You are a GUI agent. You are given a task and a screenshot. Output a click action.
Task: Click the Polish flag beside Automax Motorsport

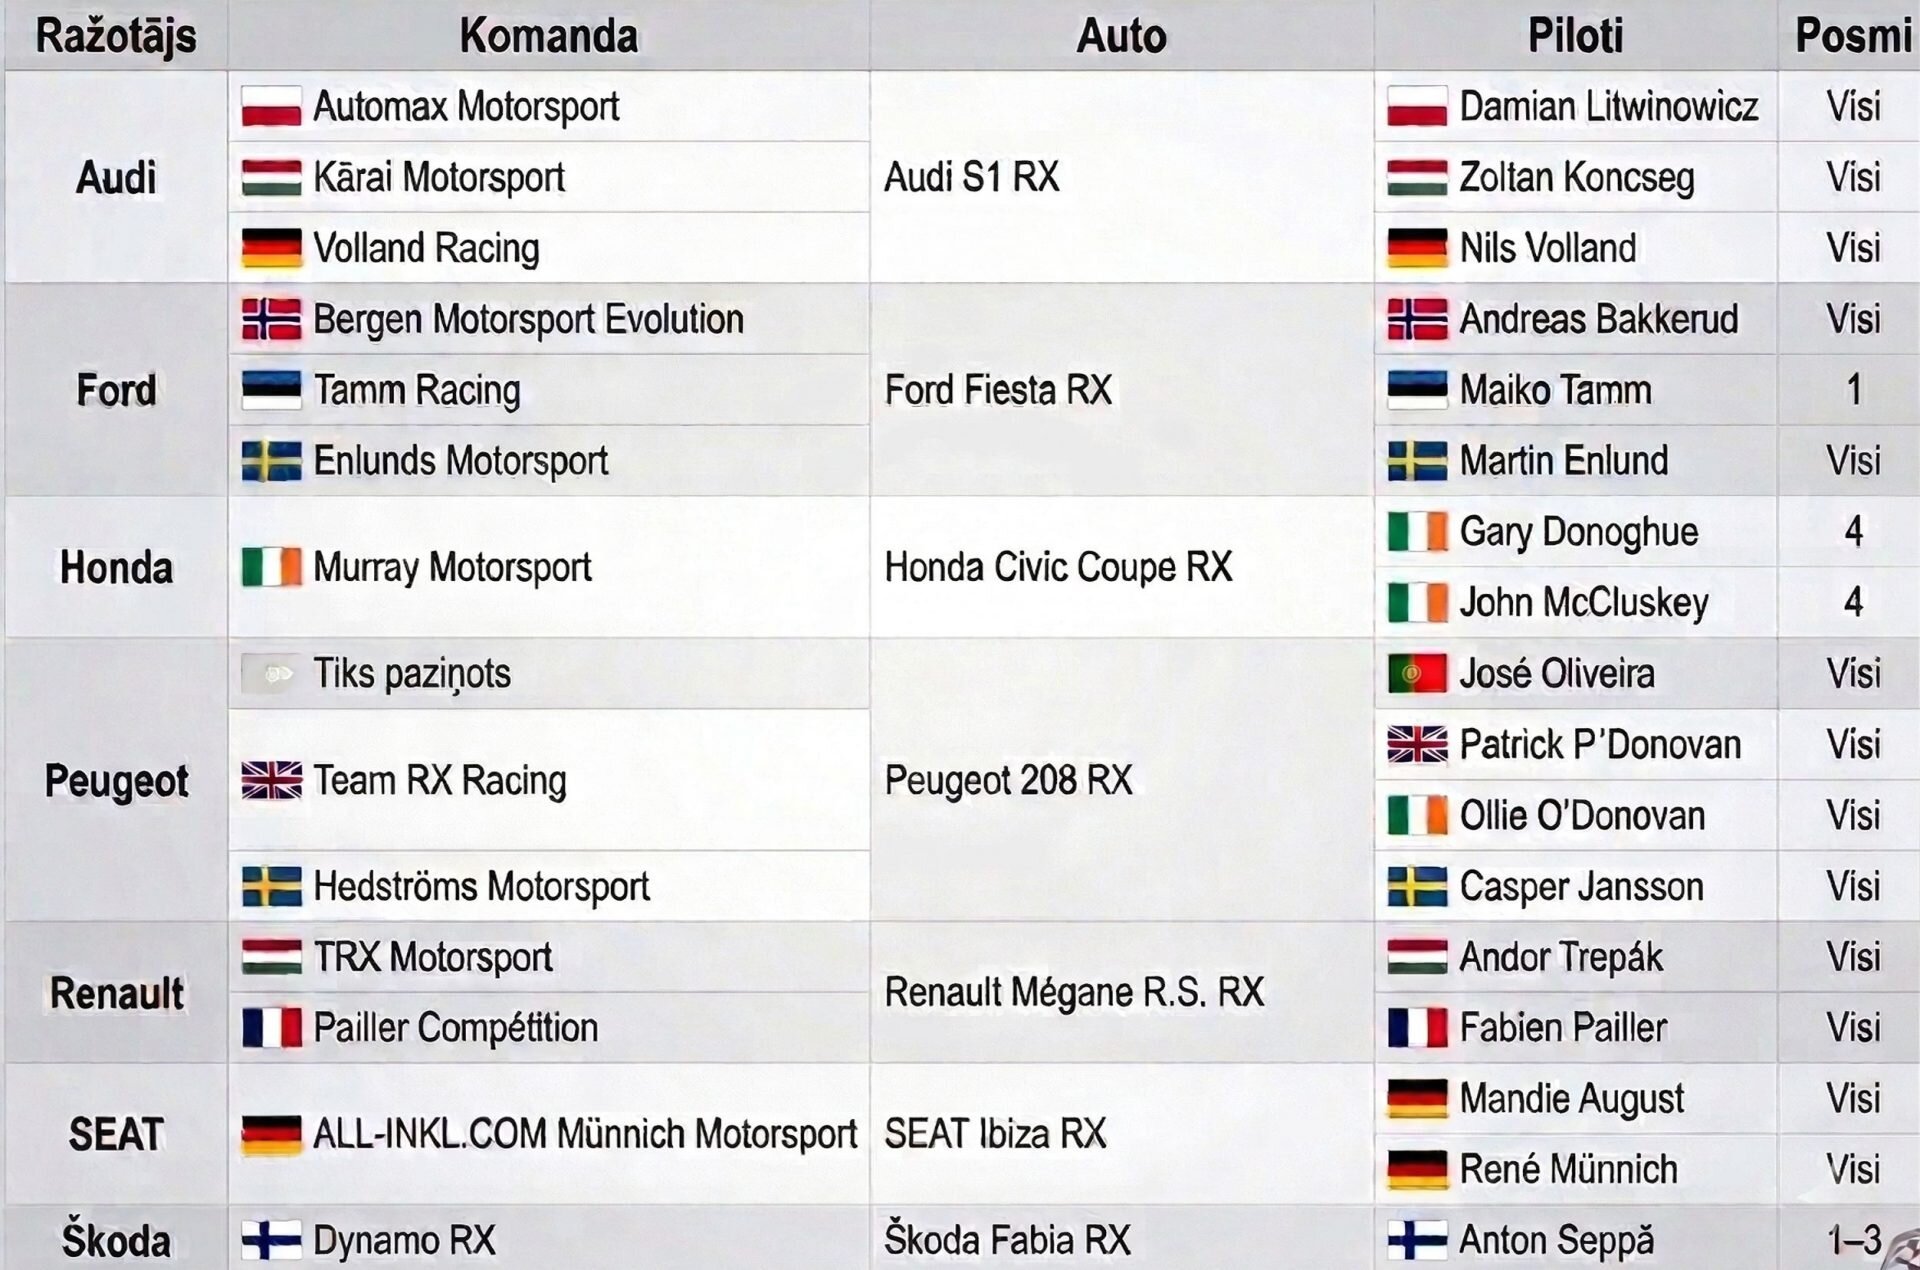point(271,107)
